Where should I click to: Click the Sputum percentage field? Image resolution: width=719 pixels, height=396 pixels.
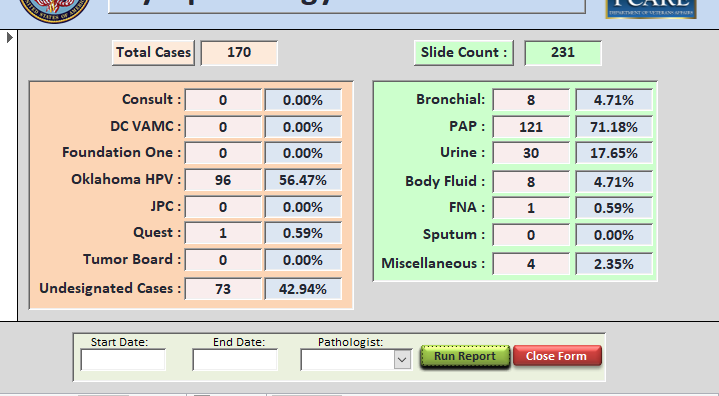coord(614,235)
